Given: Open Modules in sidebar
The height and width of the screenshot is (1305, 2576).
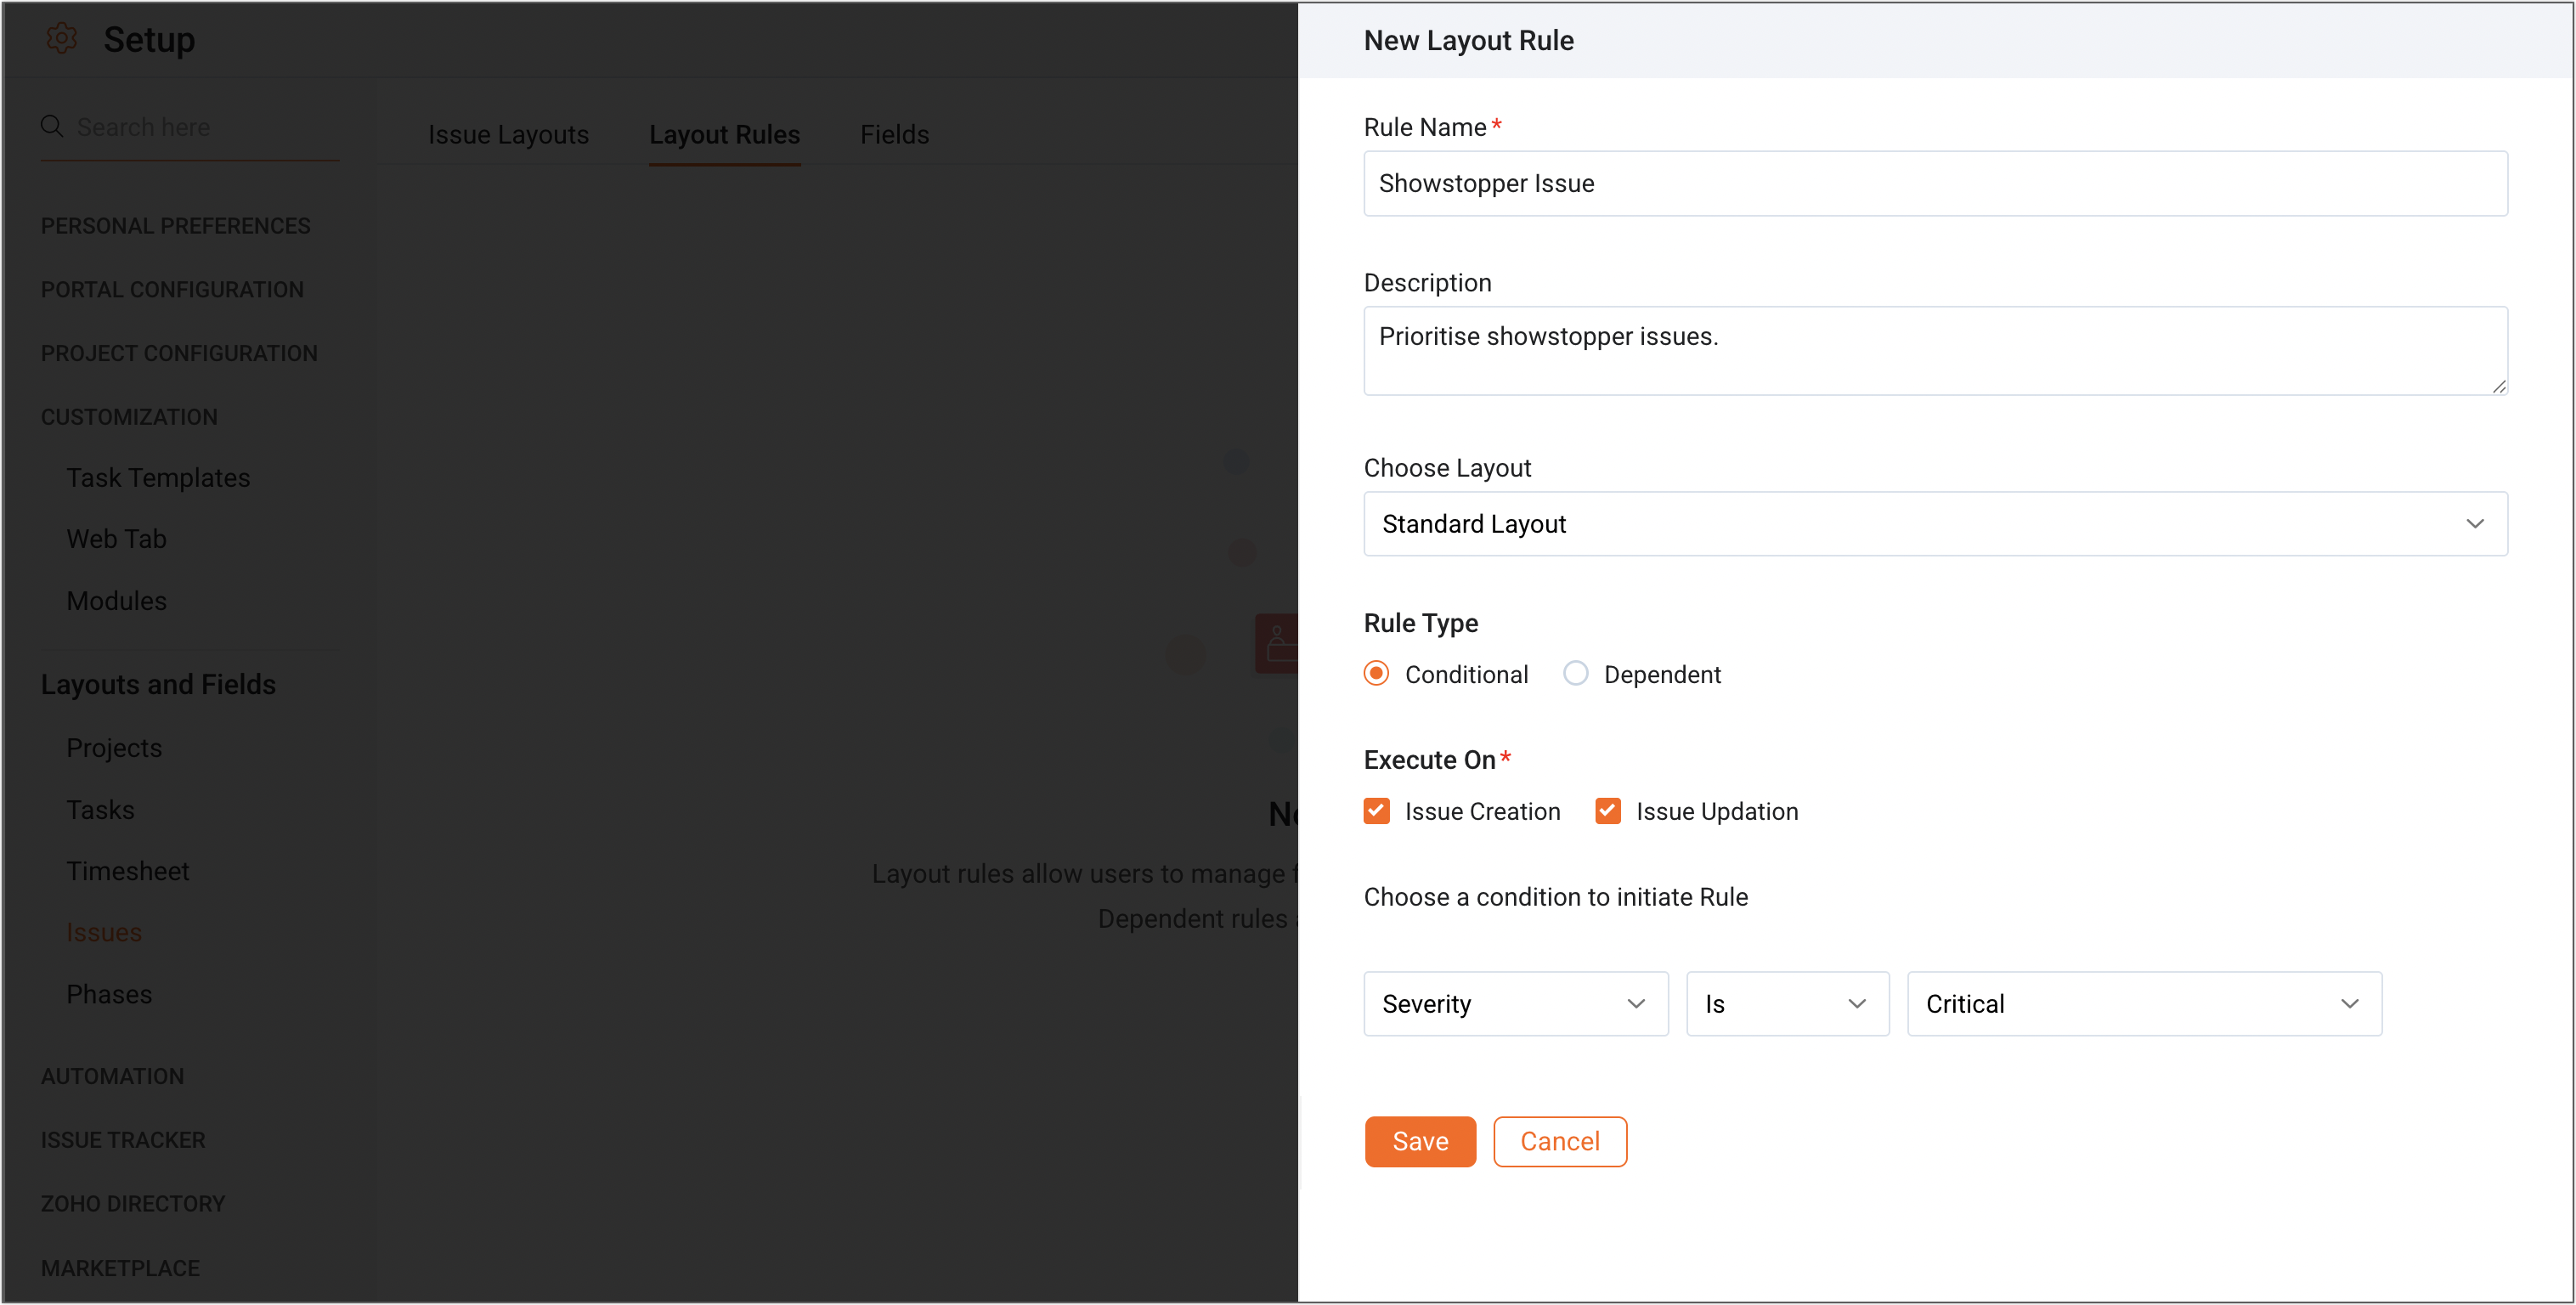Looking at the screenshot, I should (x=116, y=600).
